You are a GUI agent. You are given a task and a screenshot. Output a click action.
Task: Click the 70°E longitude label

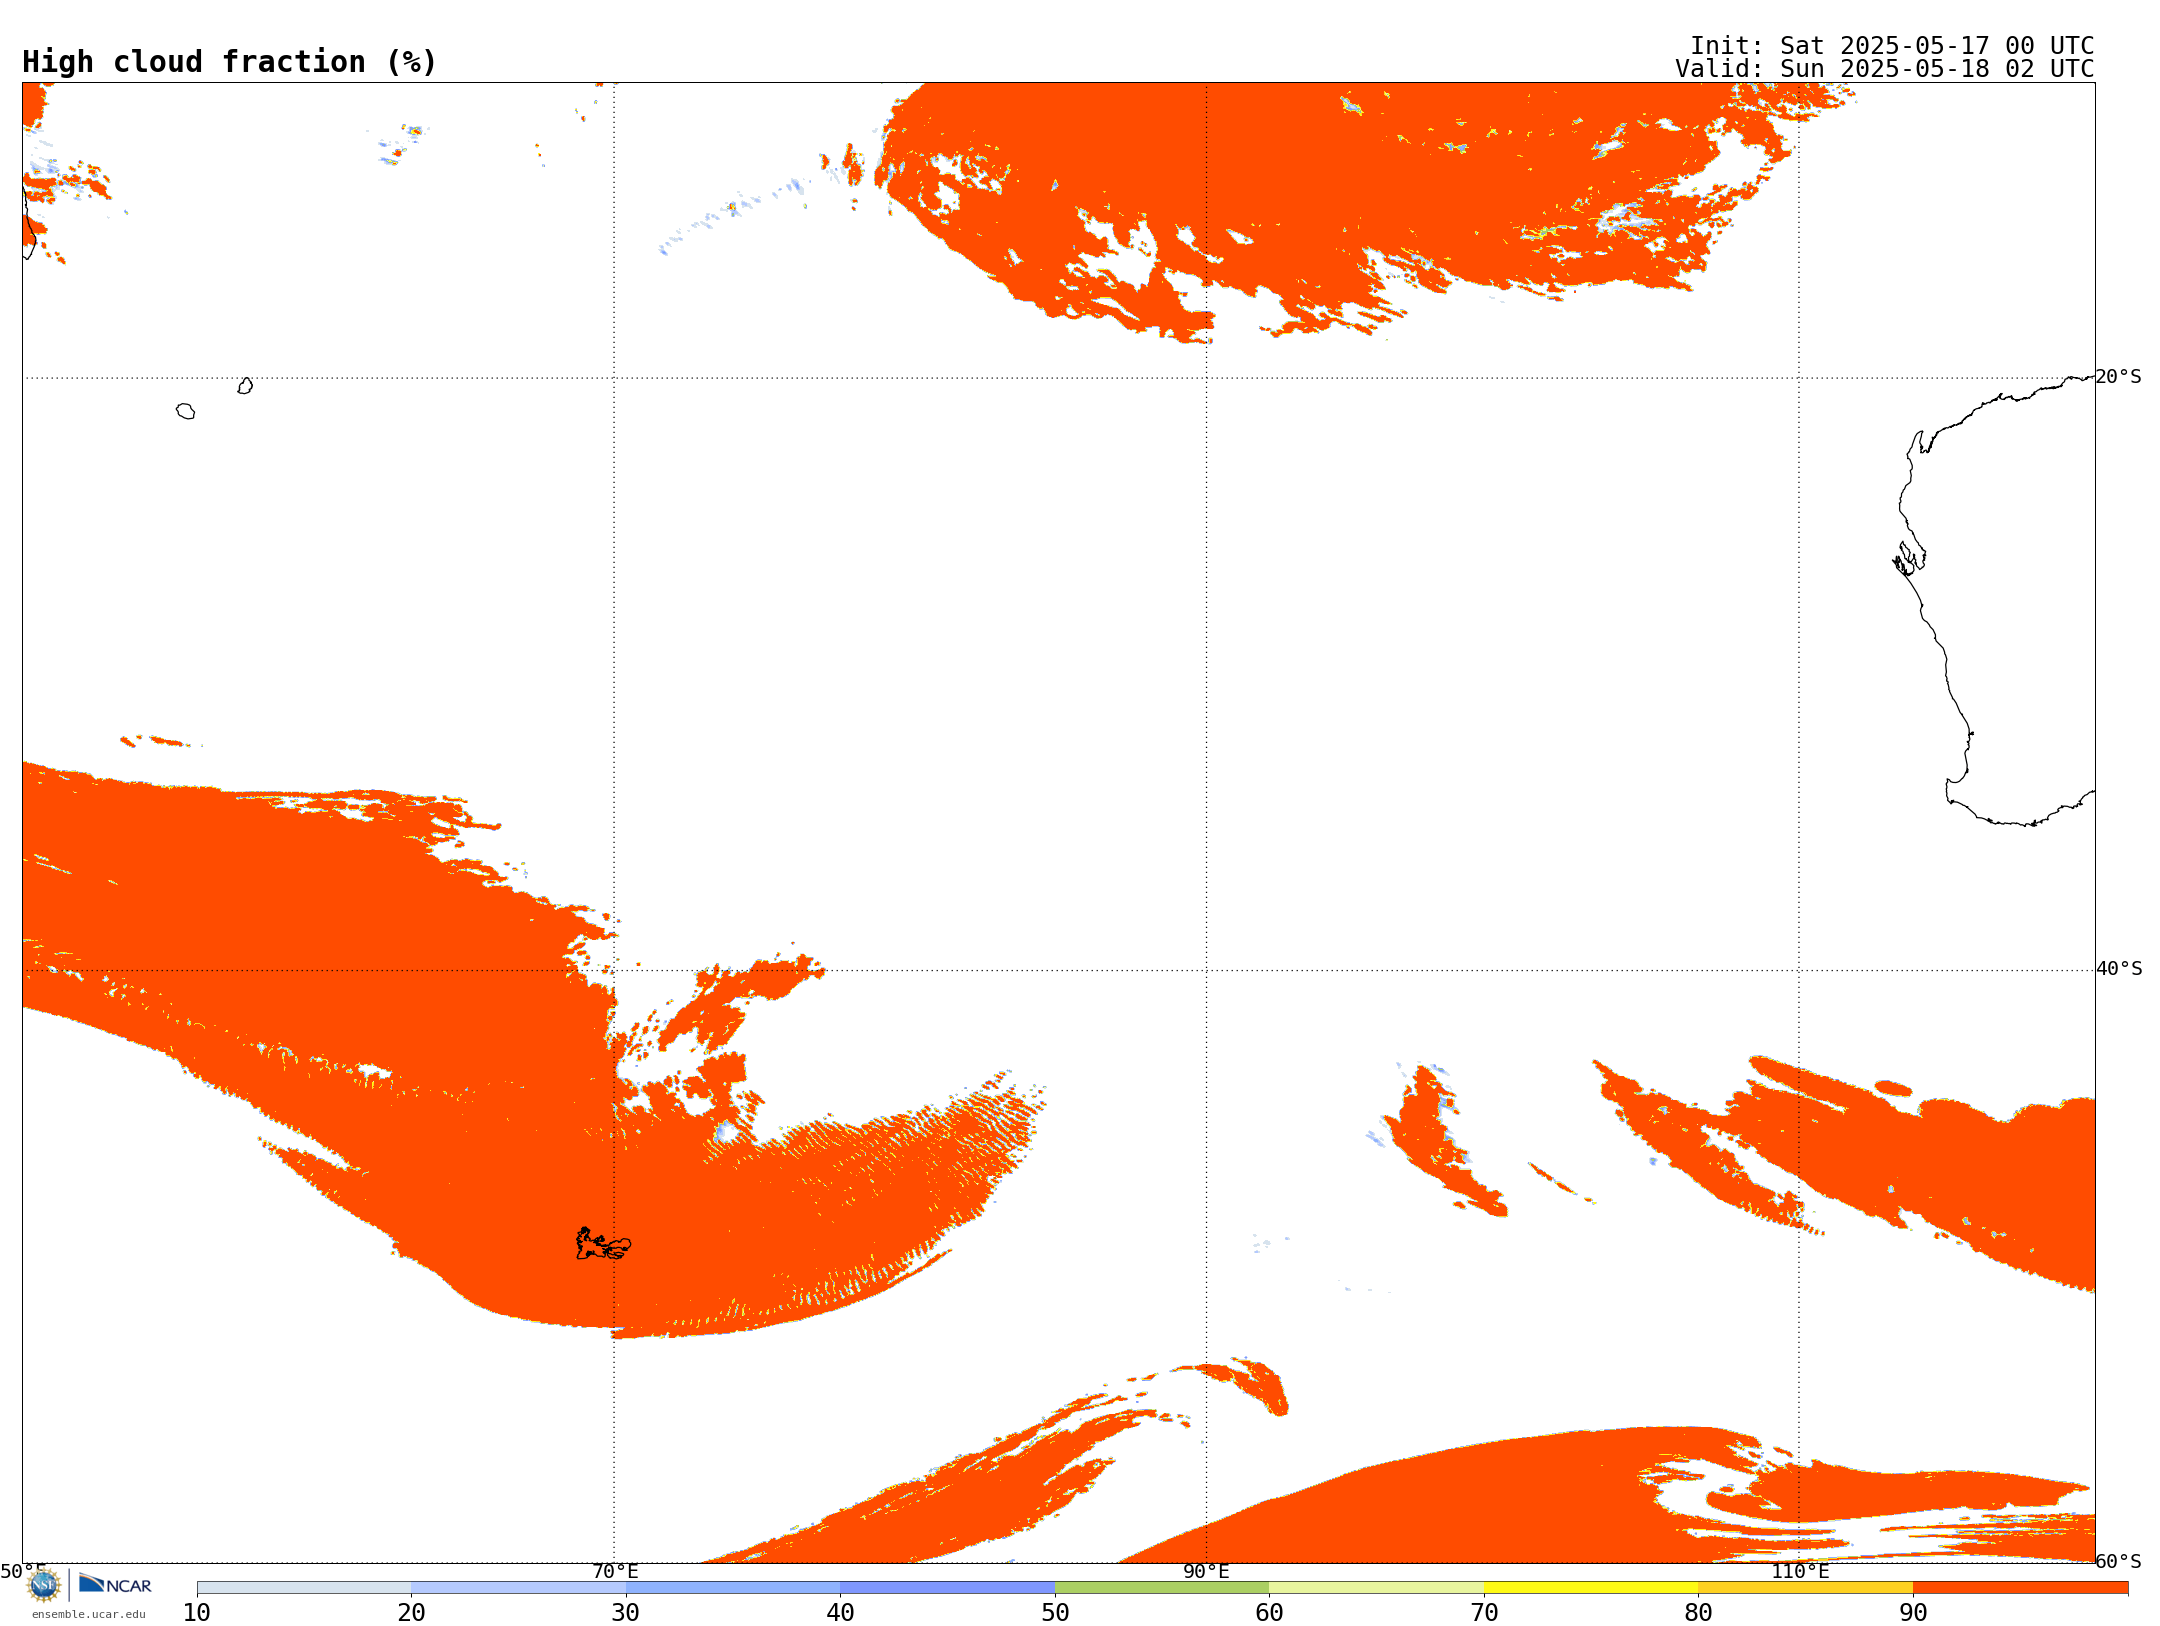[615, 1571]
